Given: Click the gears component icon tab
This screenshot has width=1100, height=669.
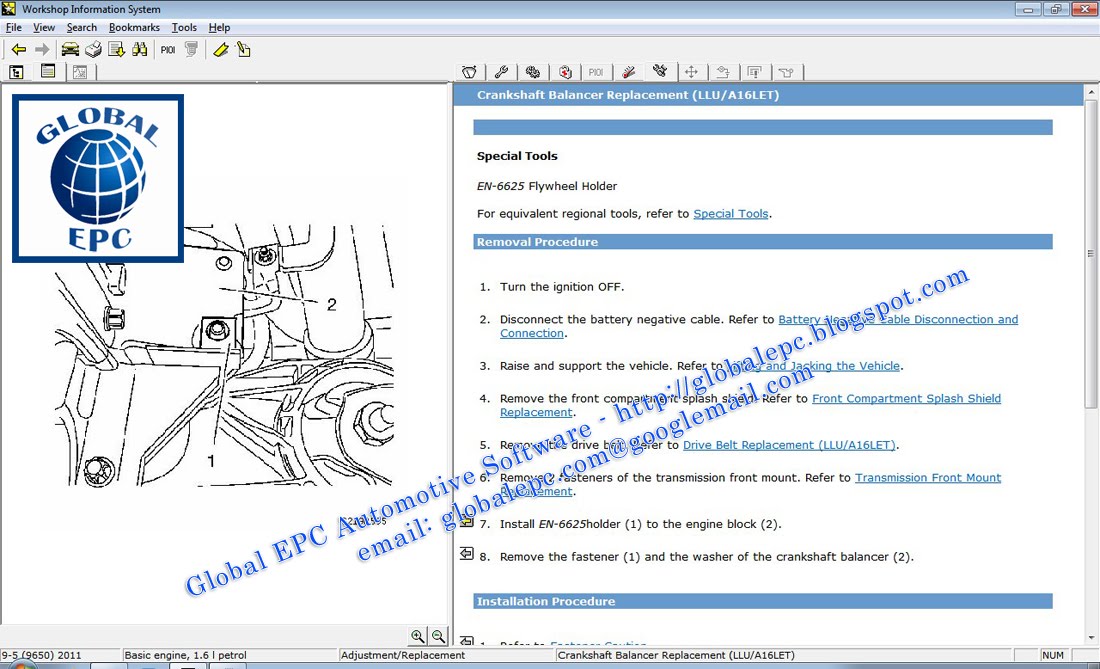Looking at the screenshot, I should pos(533,72).
